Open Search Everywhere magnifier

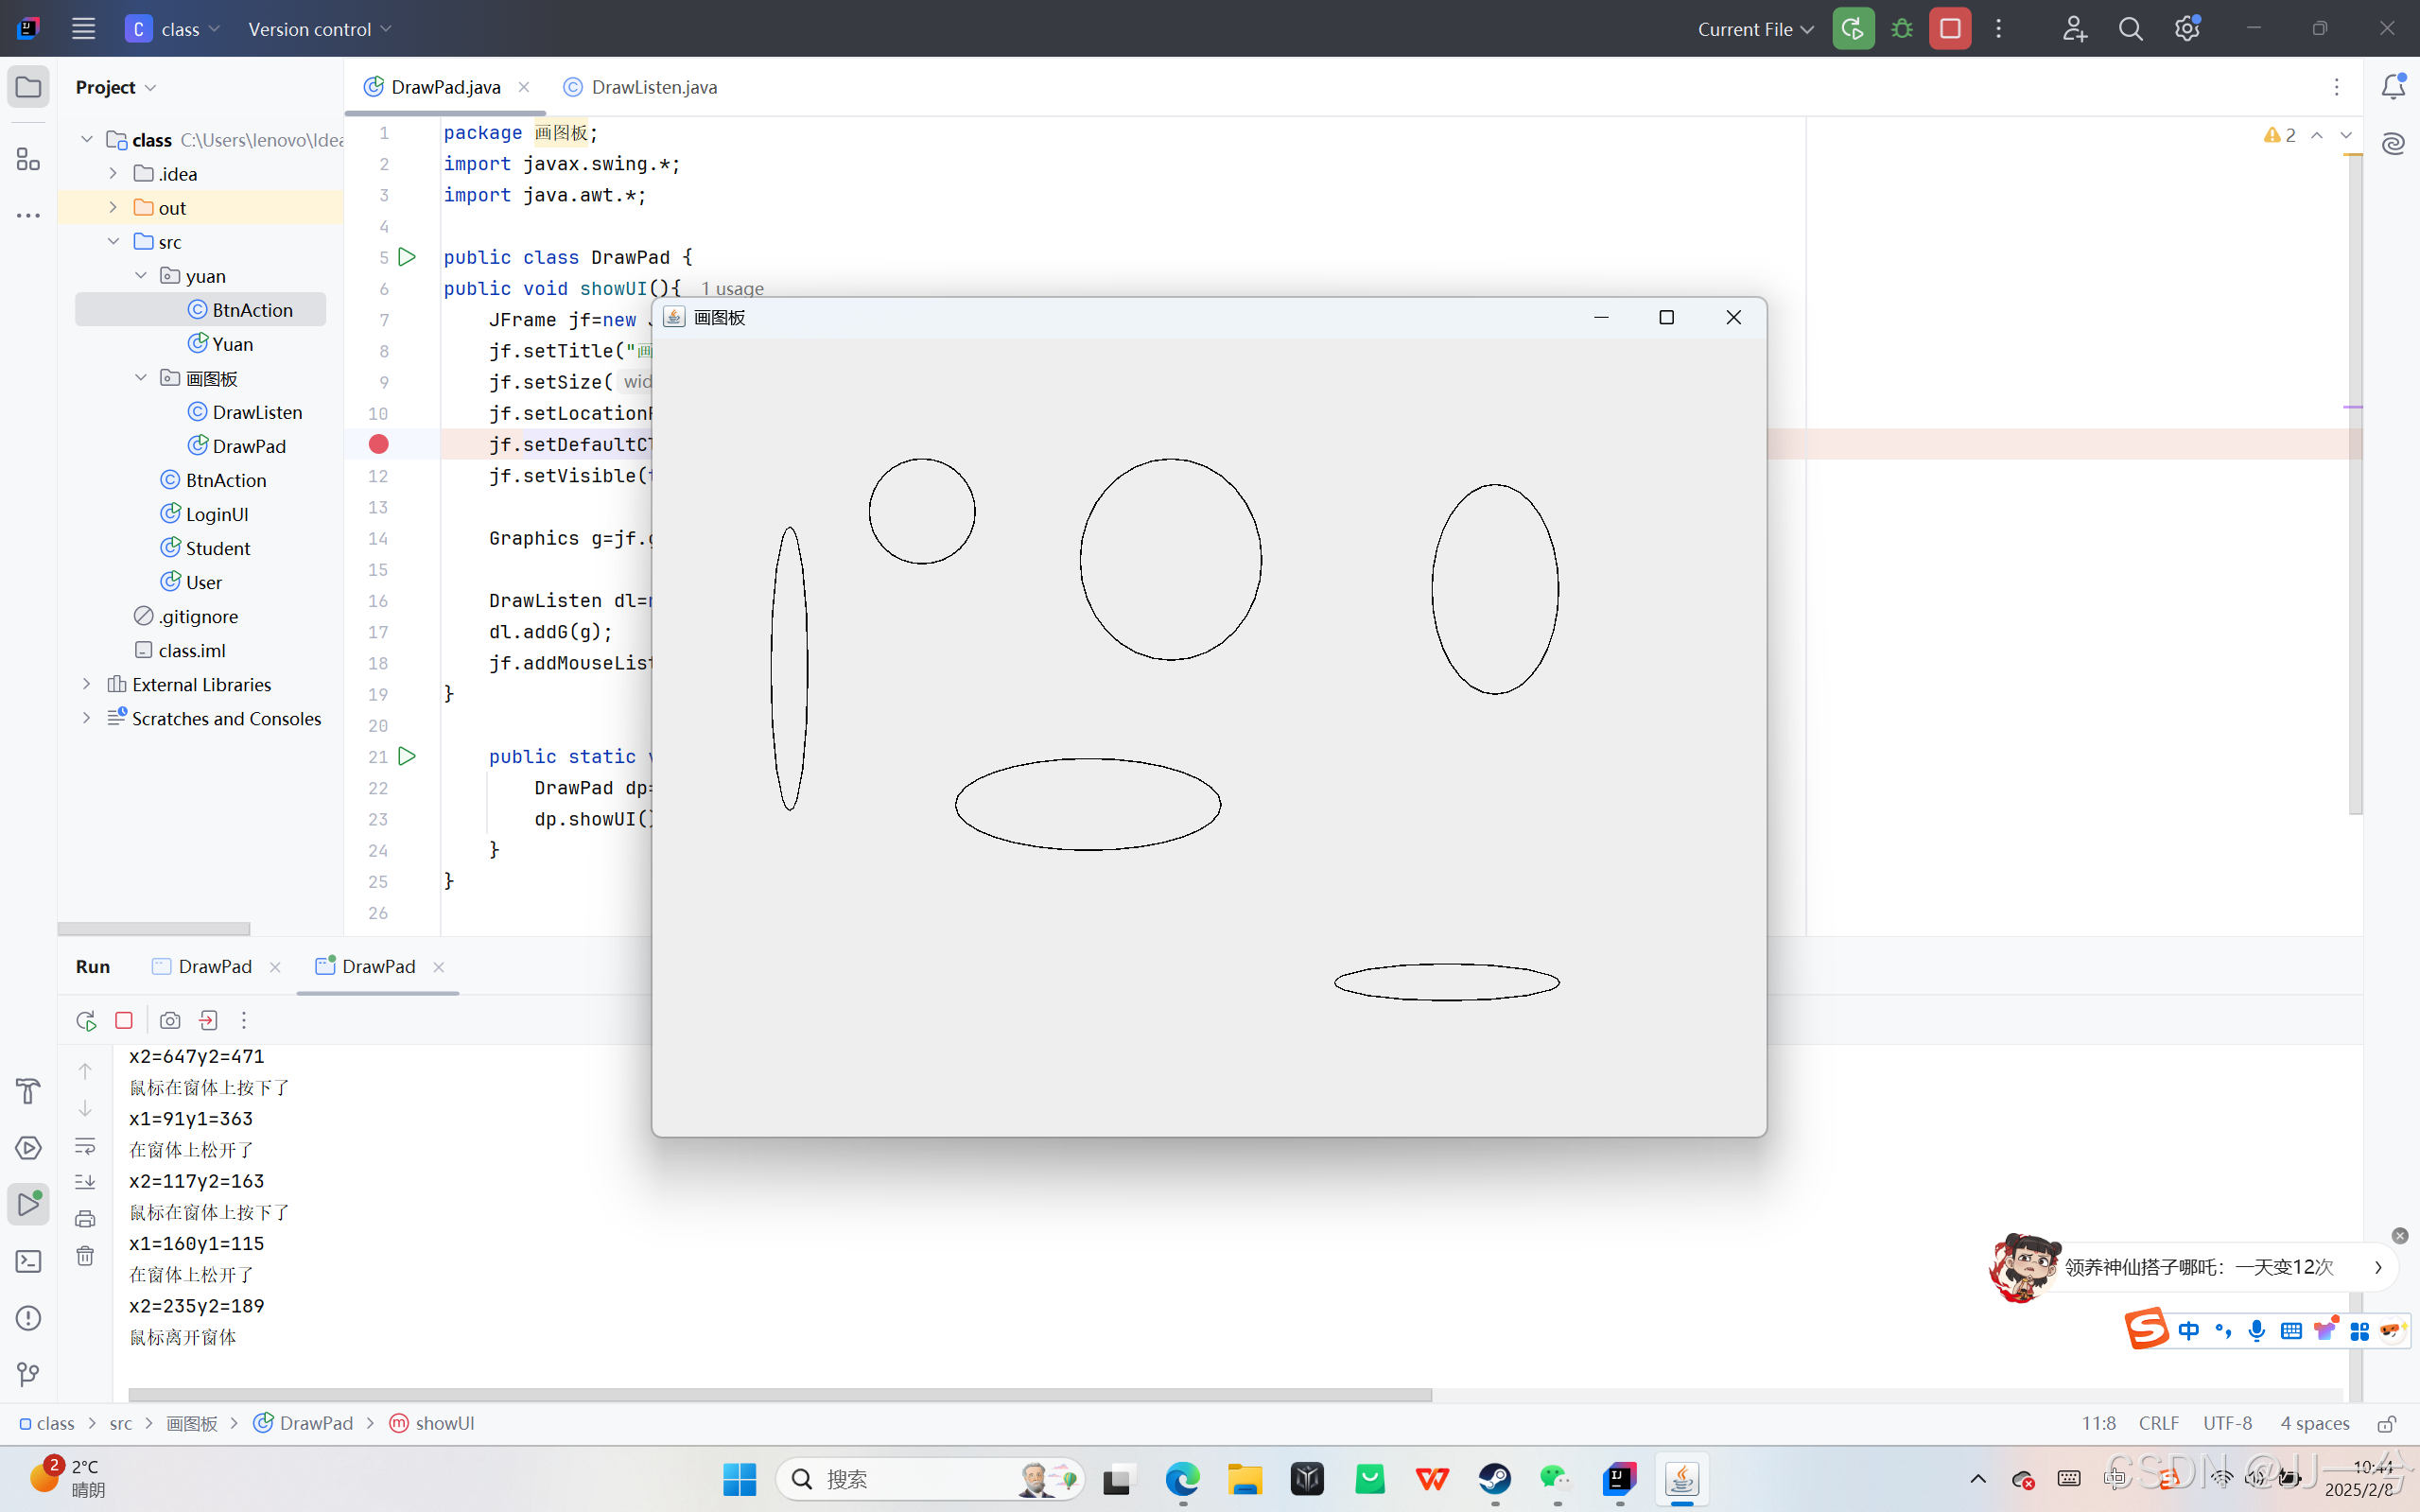[x=2131, y=29]
